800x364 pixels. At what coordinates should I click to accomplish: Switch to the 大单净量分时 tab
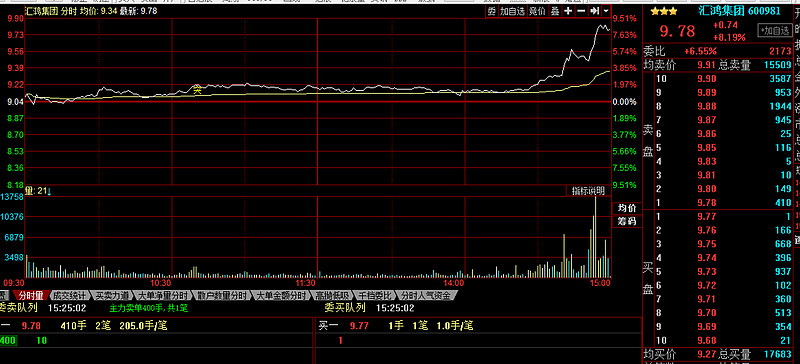[x=163, y=296]
